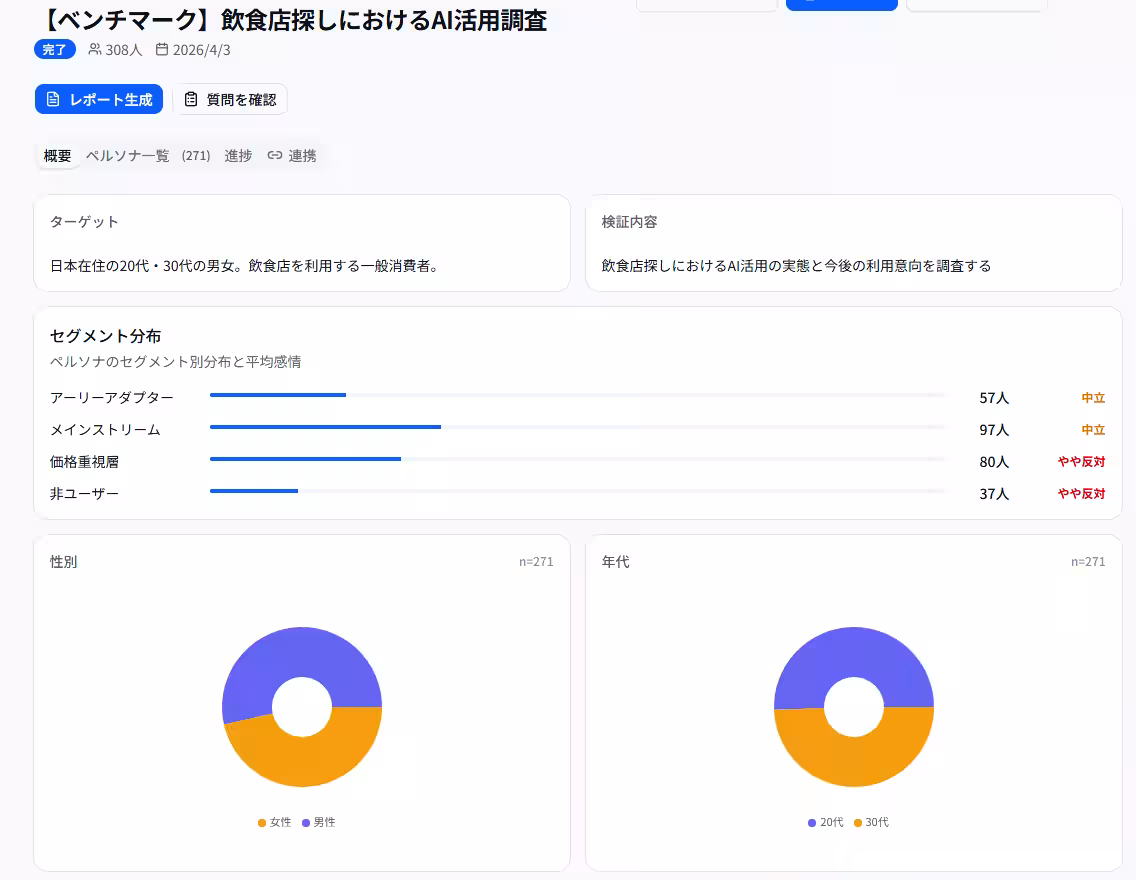The image size is (1136, 880).
Task: Click the 価格重視層 segment label
Action: 84,461
